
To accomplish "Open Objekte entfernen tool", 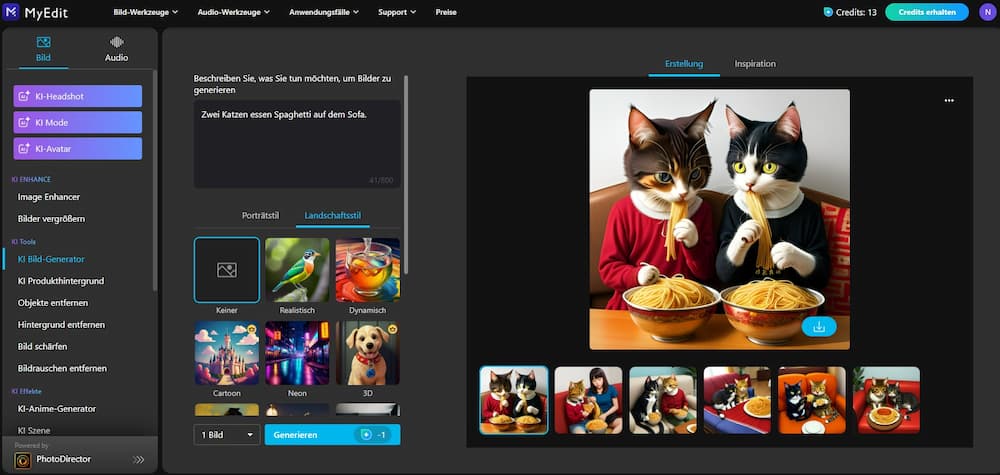I will click(53, 303).
